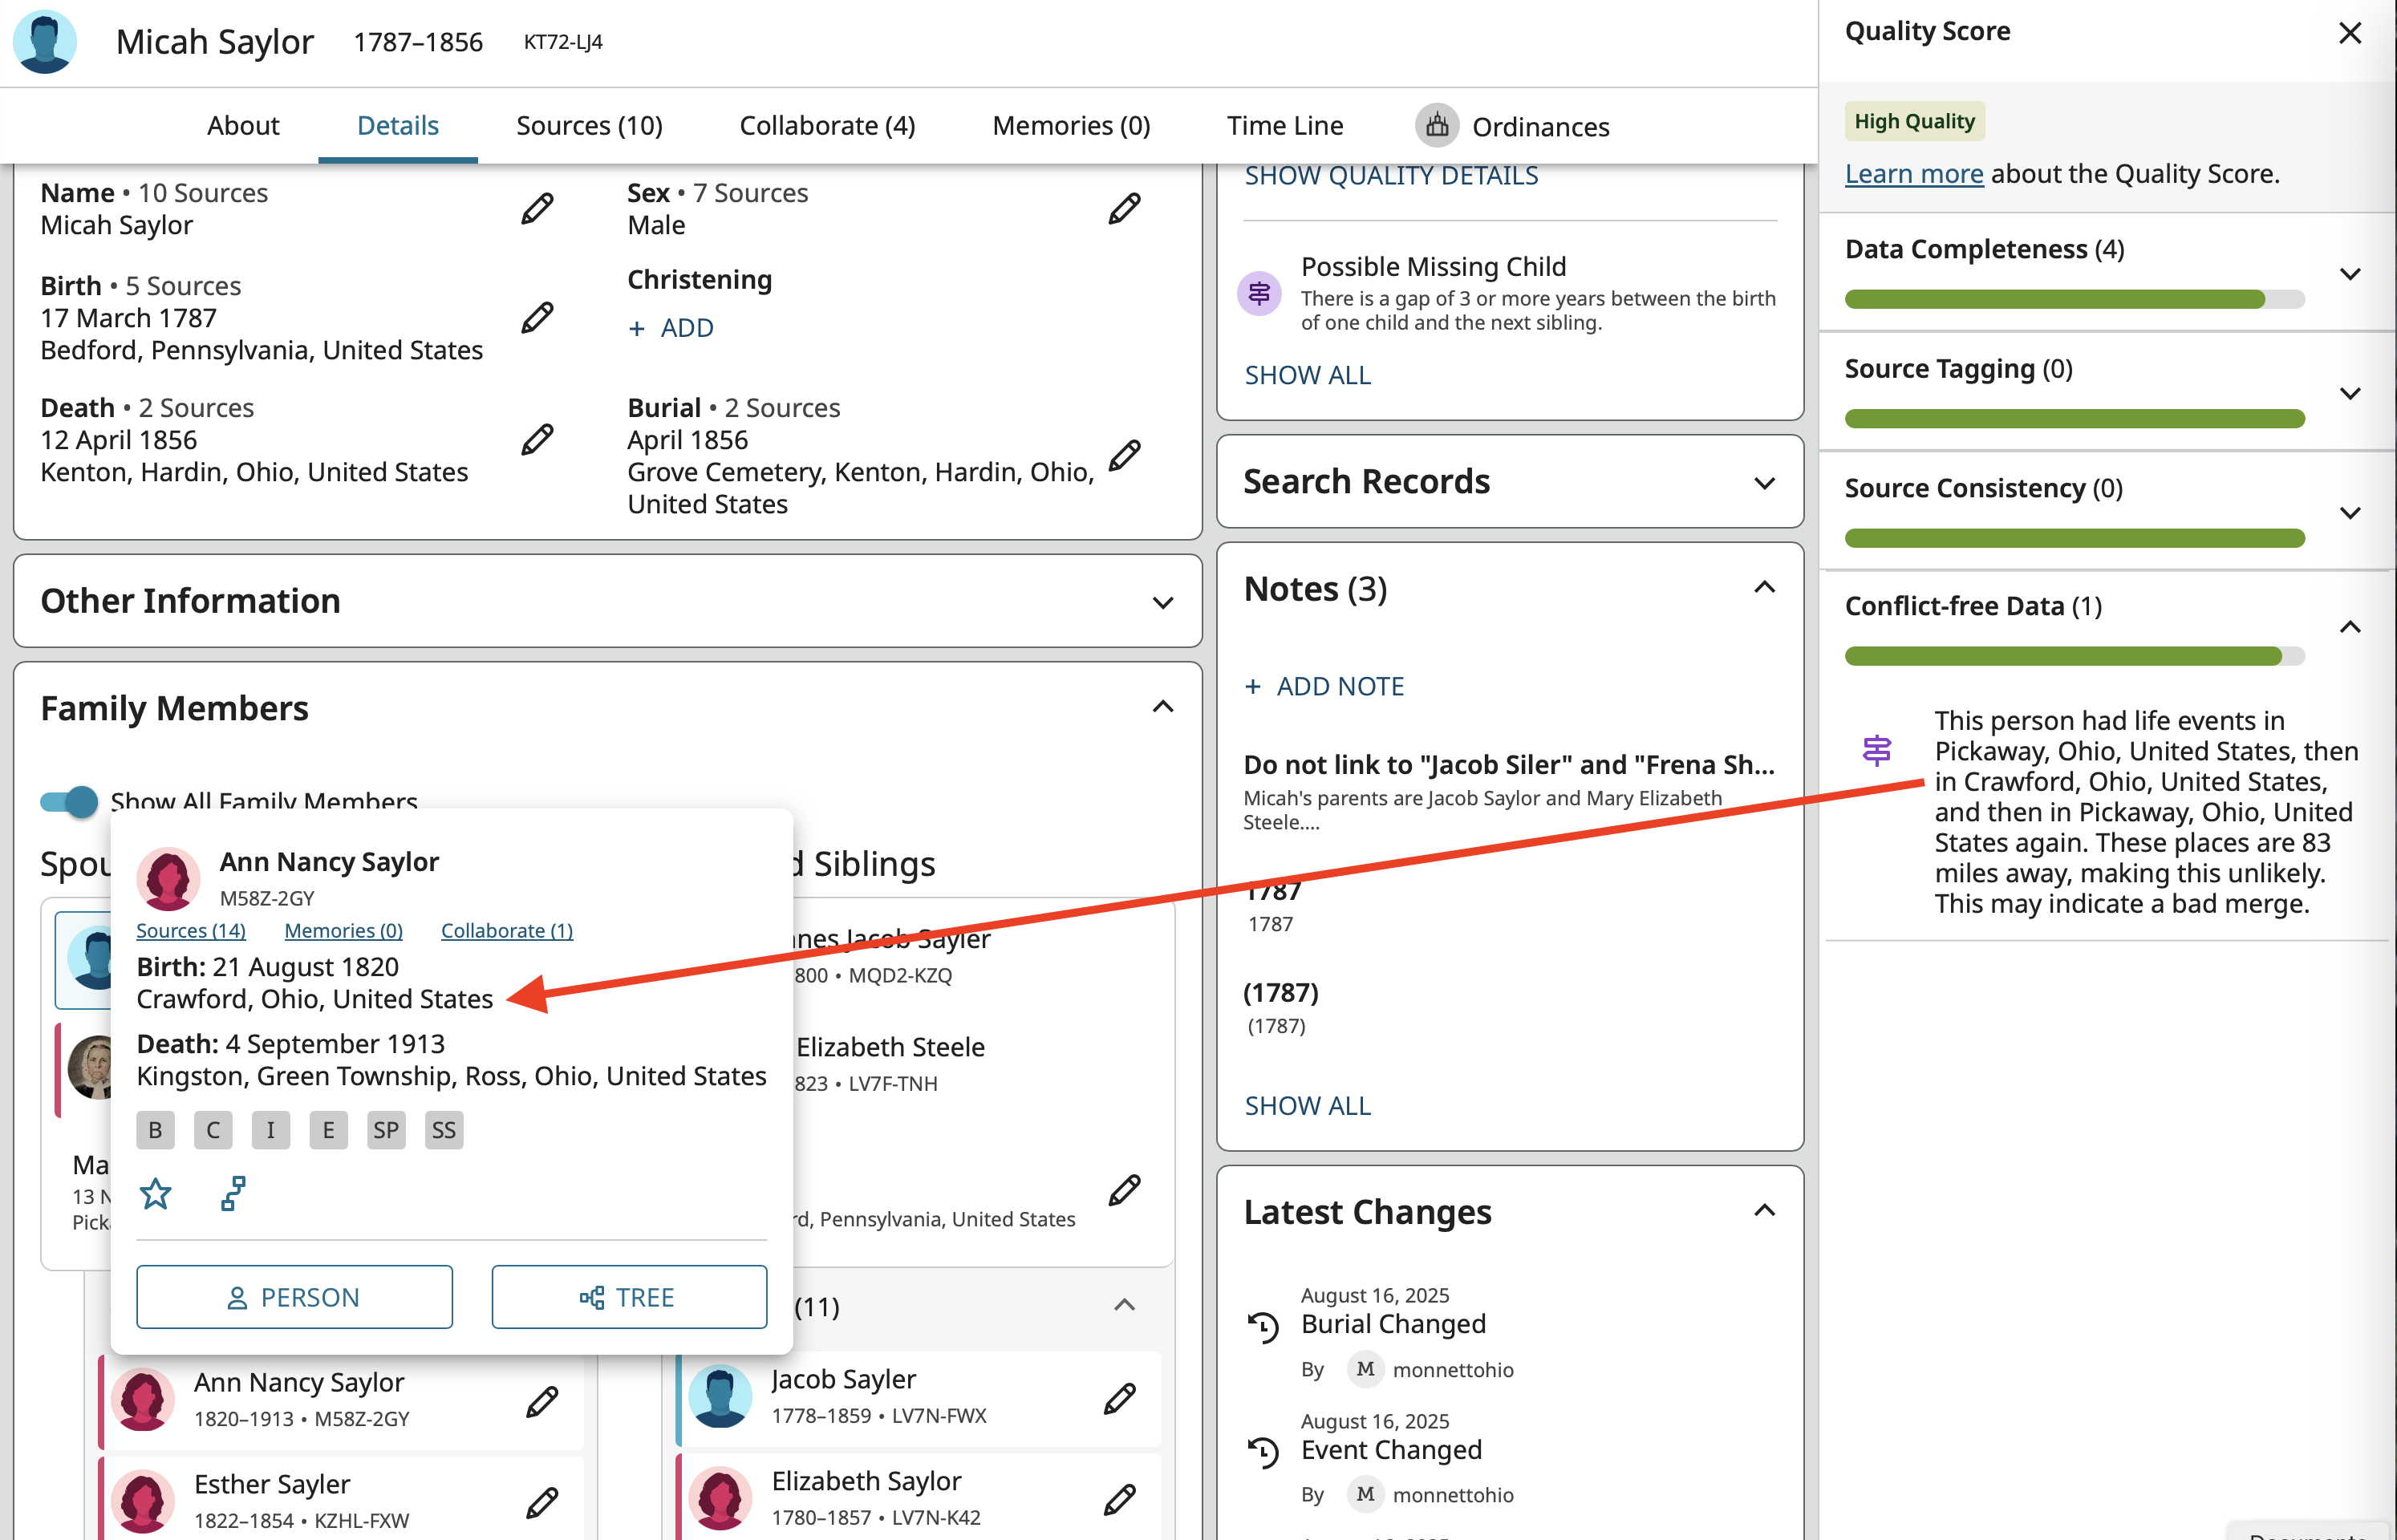Image resolution: width=2397 pixels, height=1540 pixels.
Task: Click the star icon in Ann Nancy Saylor popup
Action: click(x=156, y=1193)
